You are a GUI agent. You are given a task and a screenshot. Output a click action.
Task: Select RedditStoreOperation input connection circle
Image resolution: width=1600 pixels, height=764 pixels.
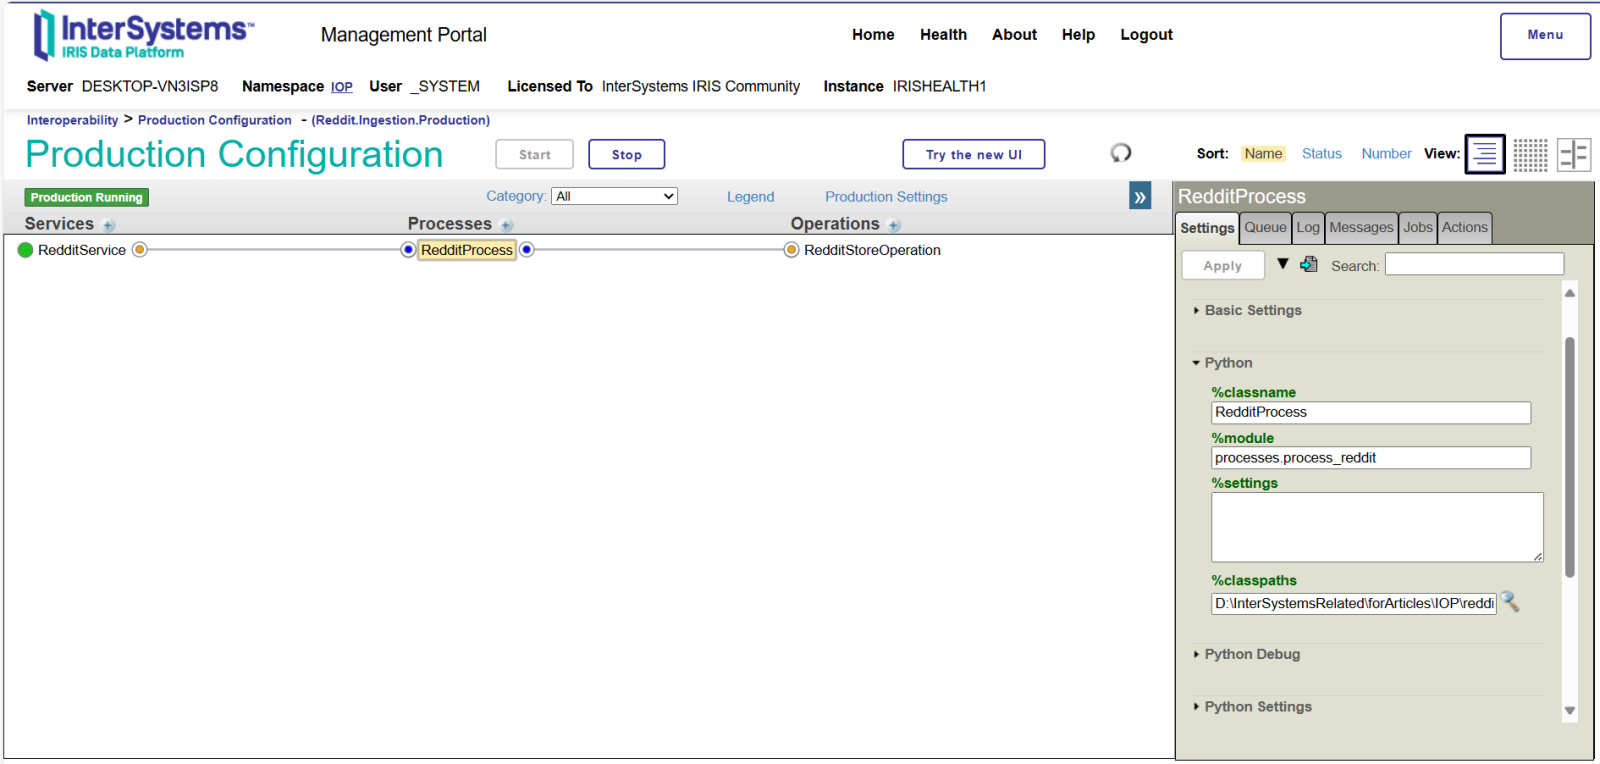791,250
